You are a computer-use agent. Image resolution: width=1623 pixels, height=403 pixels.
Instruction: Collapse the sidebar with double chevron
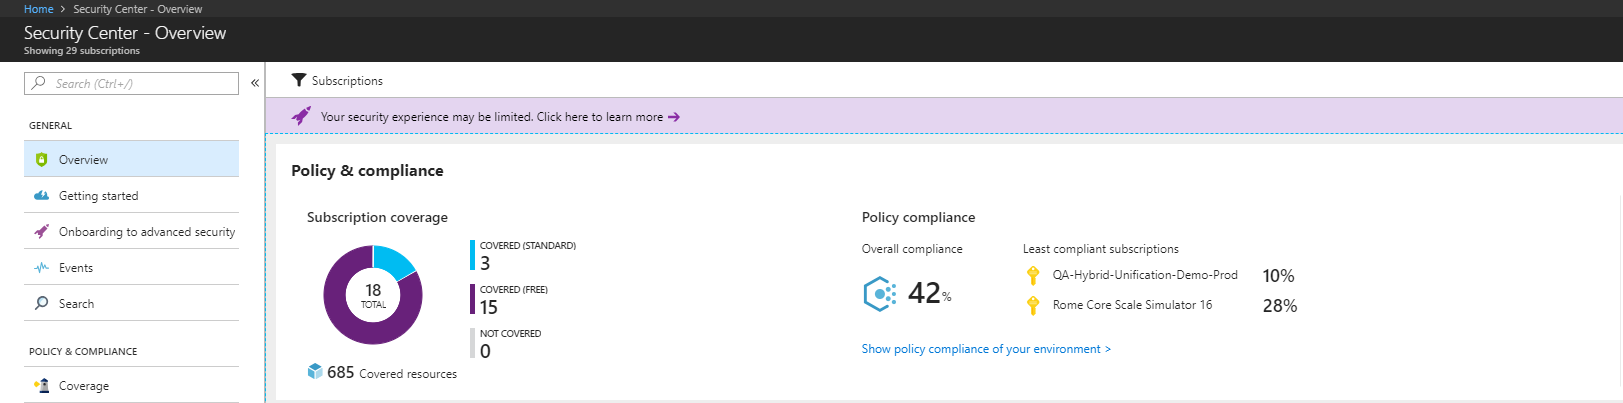tap(255, 83)
